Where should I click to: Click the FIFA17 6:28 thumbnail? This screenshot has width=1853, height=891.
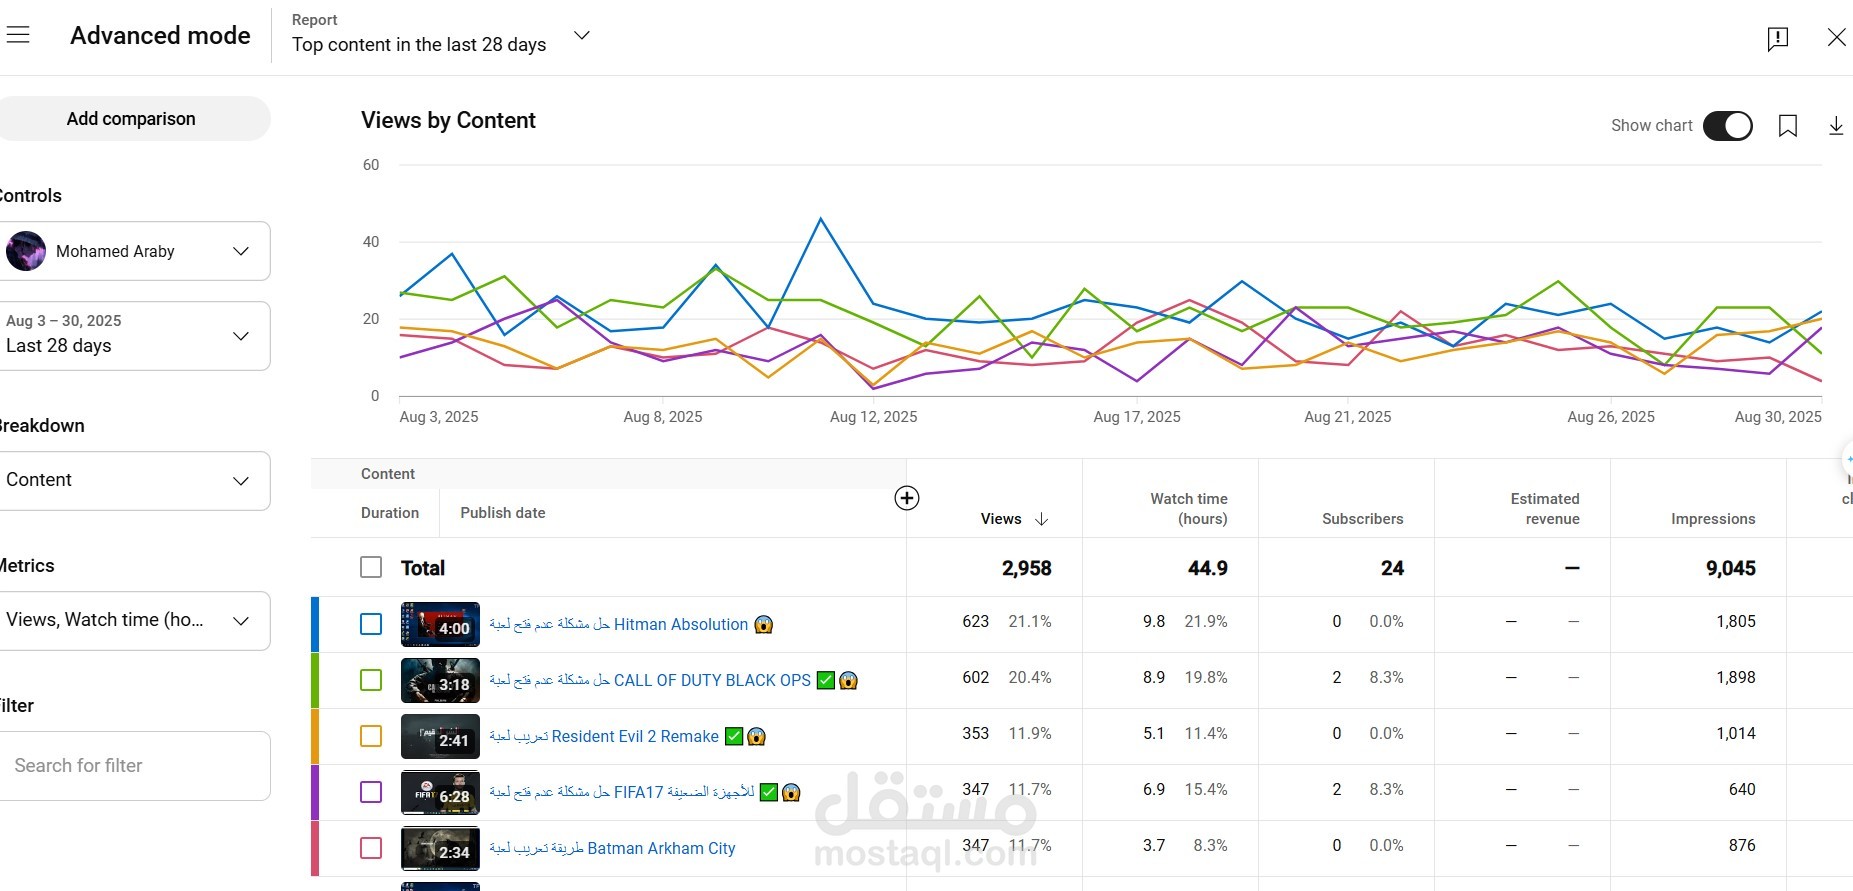coord(440,793)
